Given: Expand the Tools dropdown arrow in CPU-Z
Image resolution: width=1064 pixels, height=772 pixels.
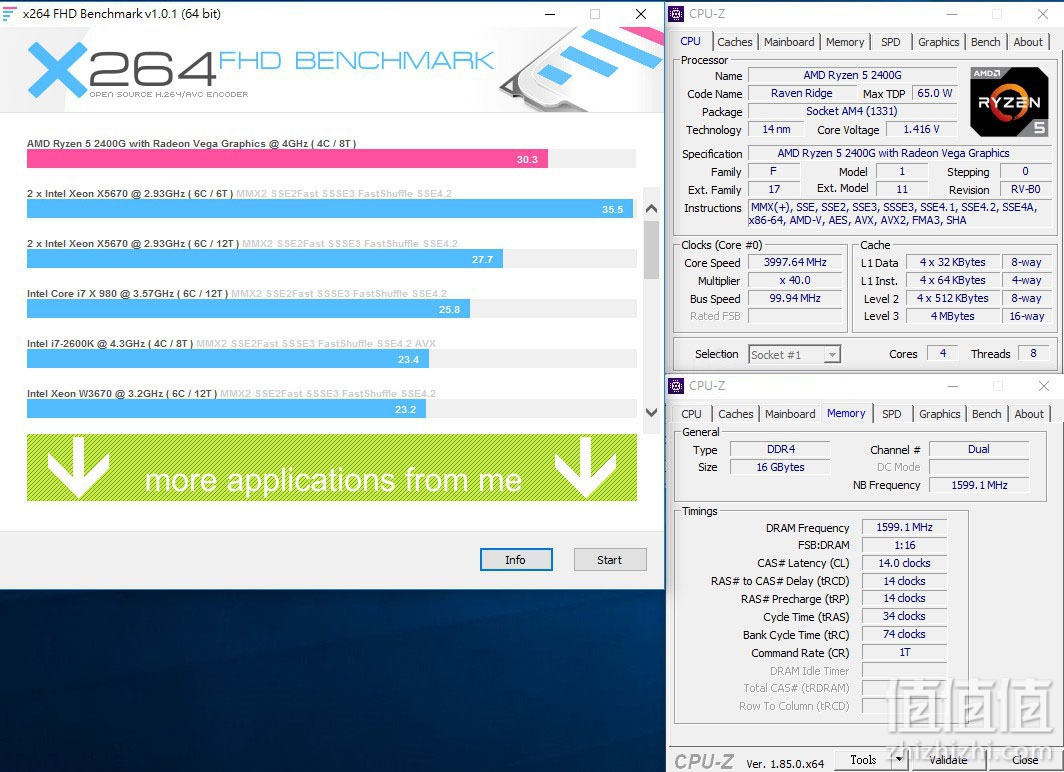Looking at the screenshot, I should [x=899, y=760].
